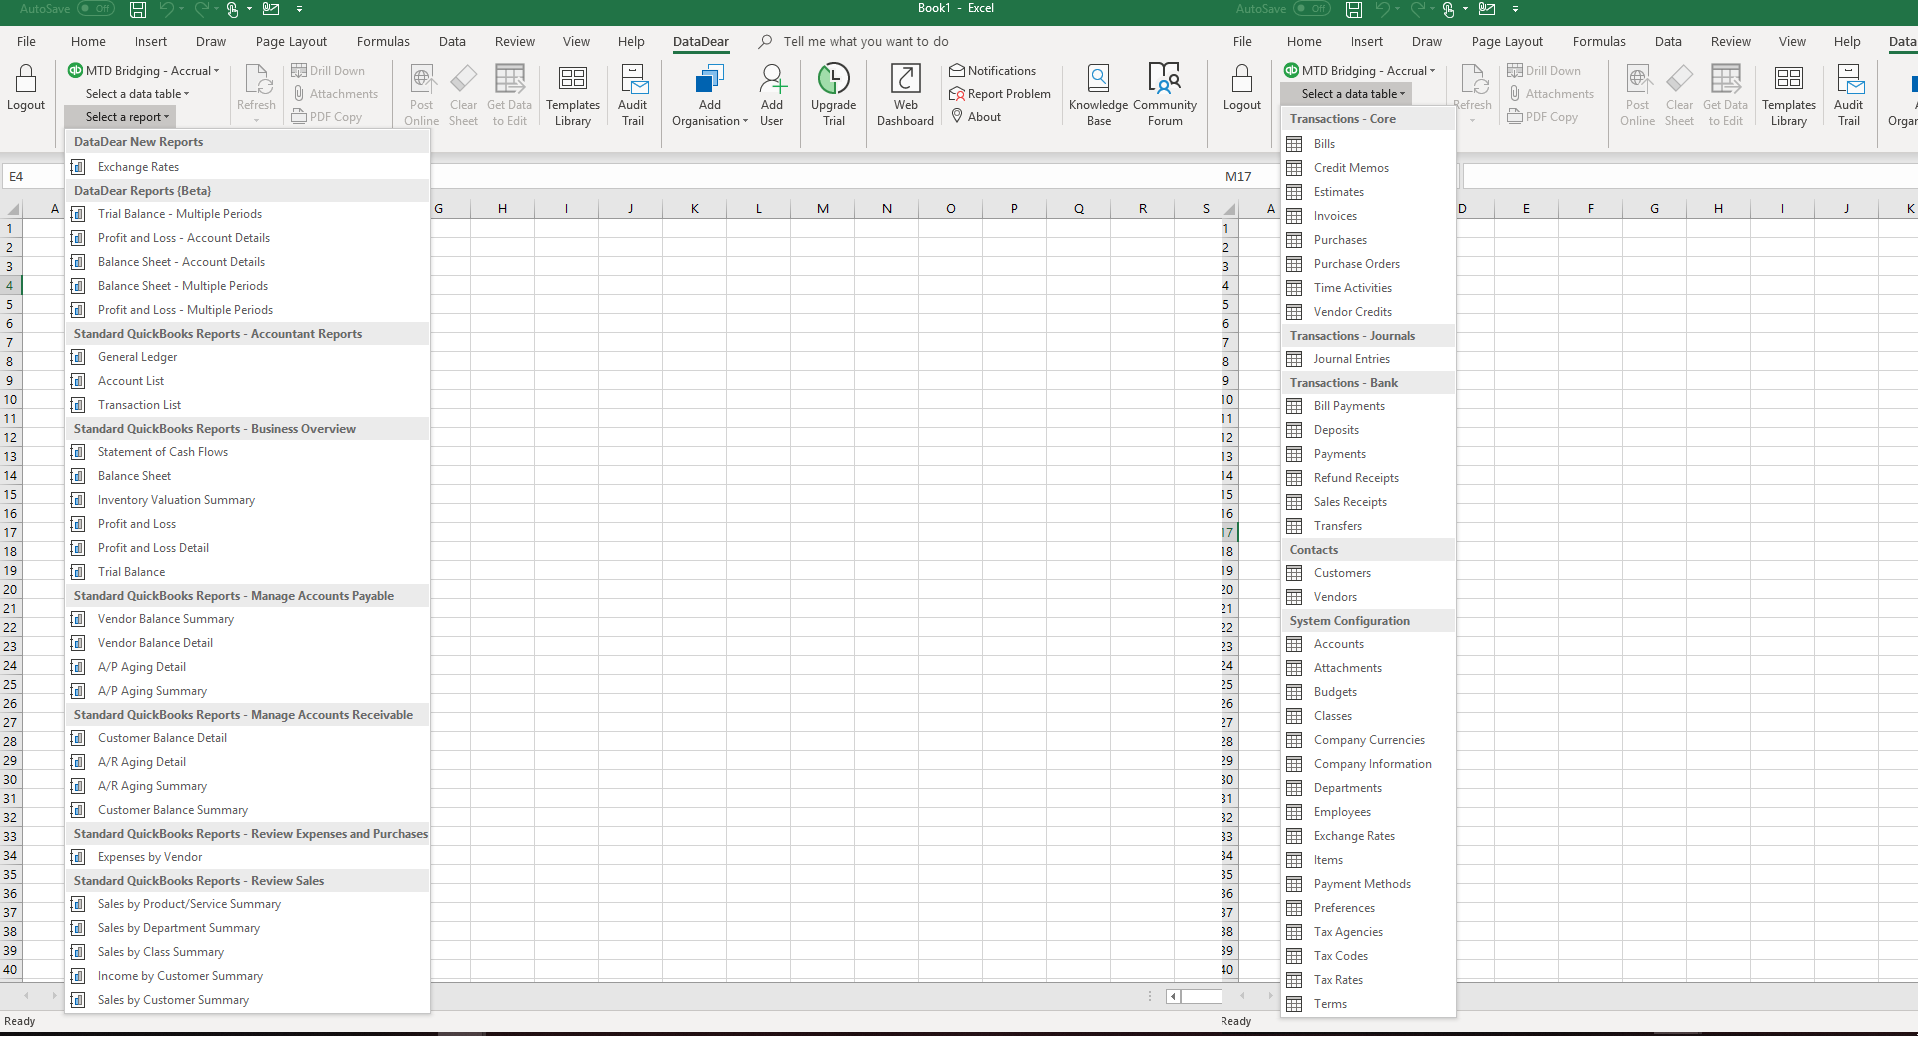Select Terms data table
Image resolution: width=1918 pixels, height=1039 pixels.
tap(1368, 1004)
